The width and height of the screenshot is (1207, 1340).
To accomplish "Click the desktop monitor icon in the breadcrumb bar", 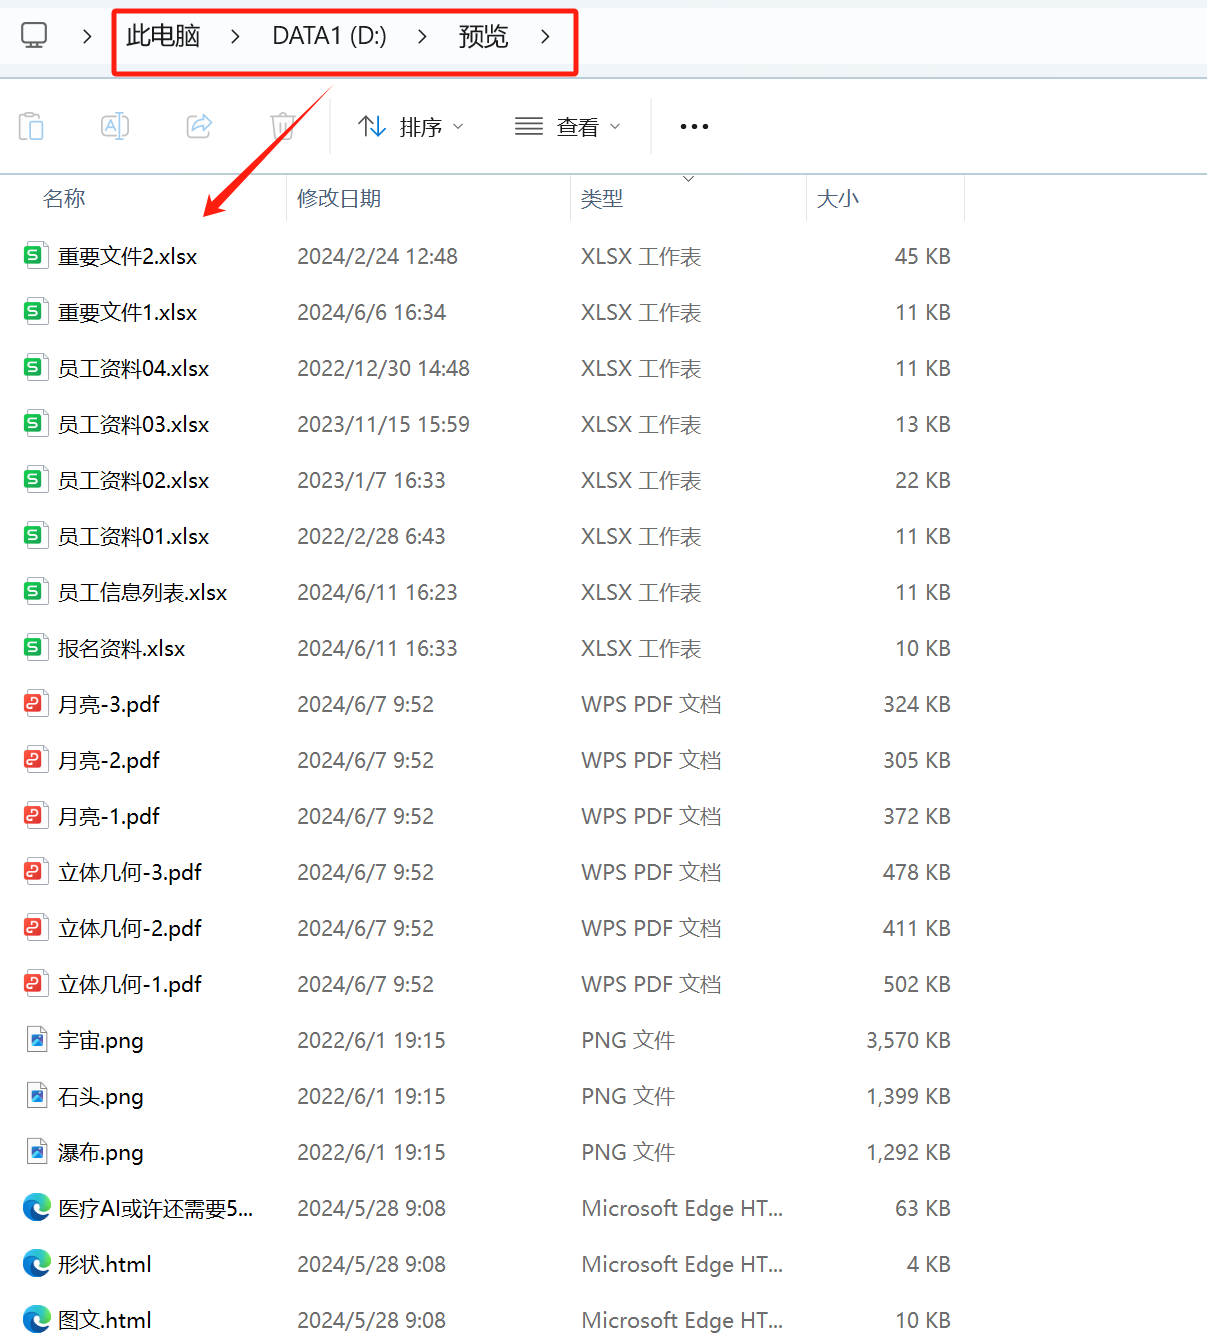I will click(34, 33).
